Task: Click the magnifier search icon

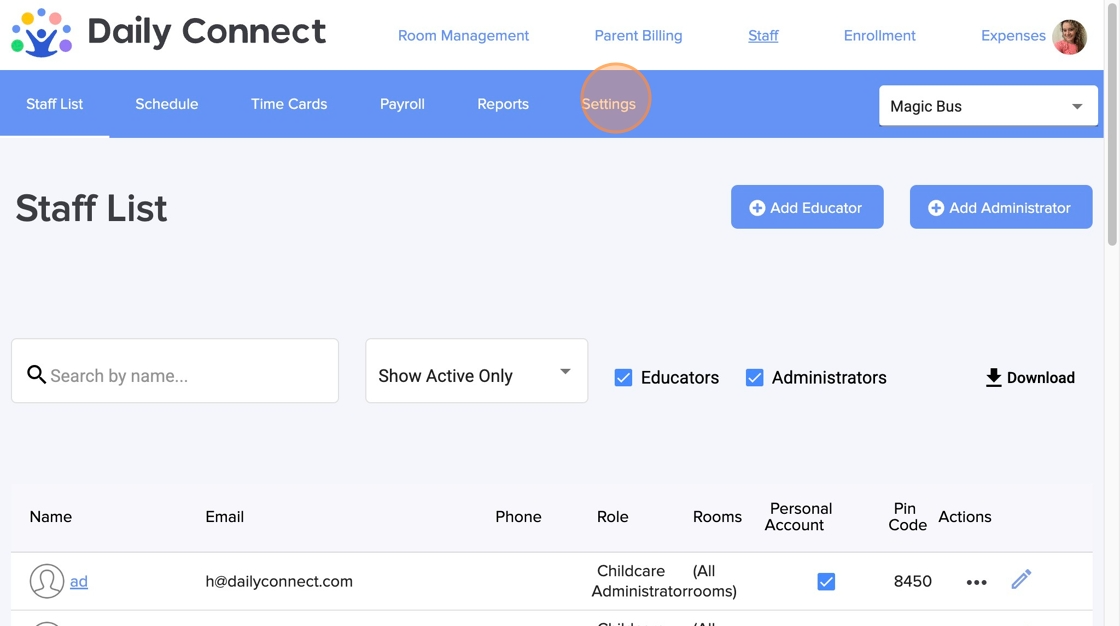Action: [x=36, y=374]
